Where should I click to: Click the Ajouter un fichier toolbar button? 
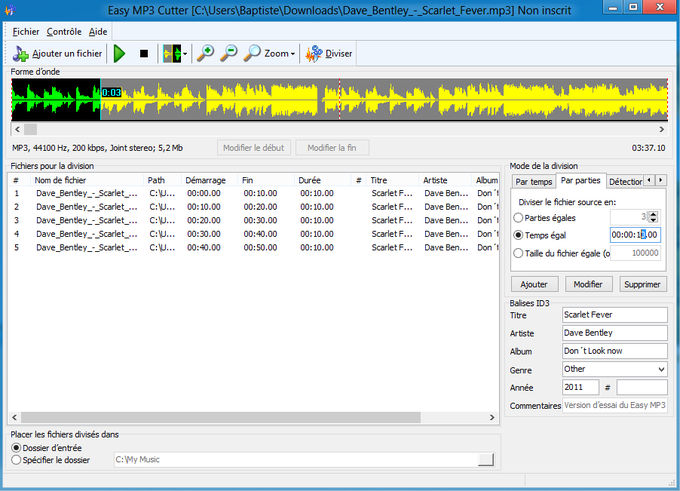pos(57,53)
